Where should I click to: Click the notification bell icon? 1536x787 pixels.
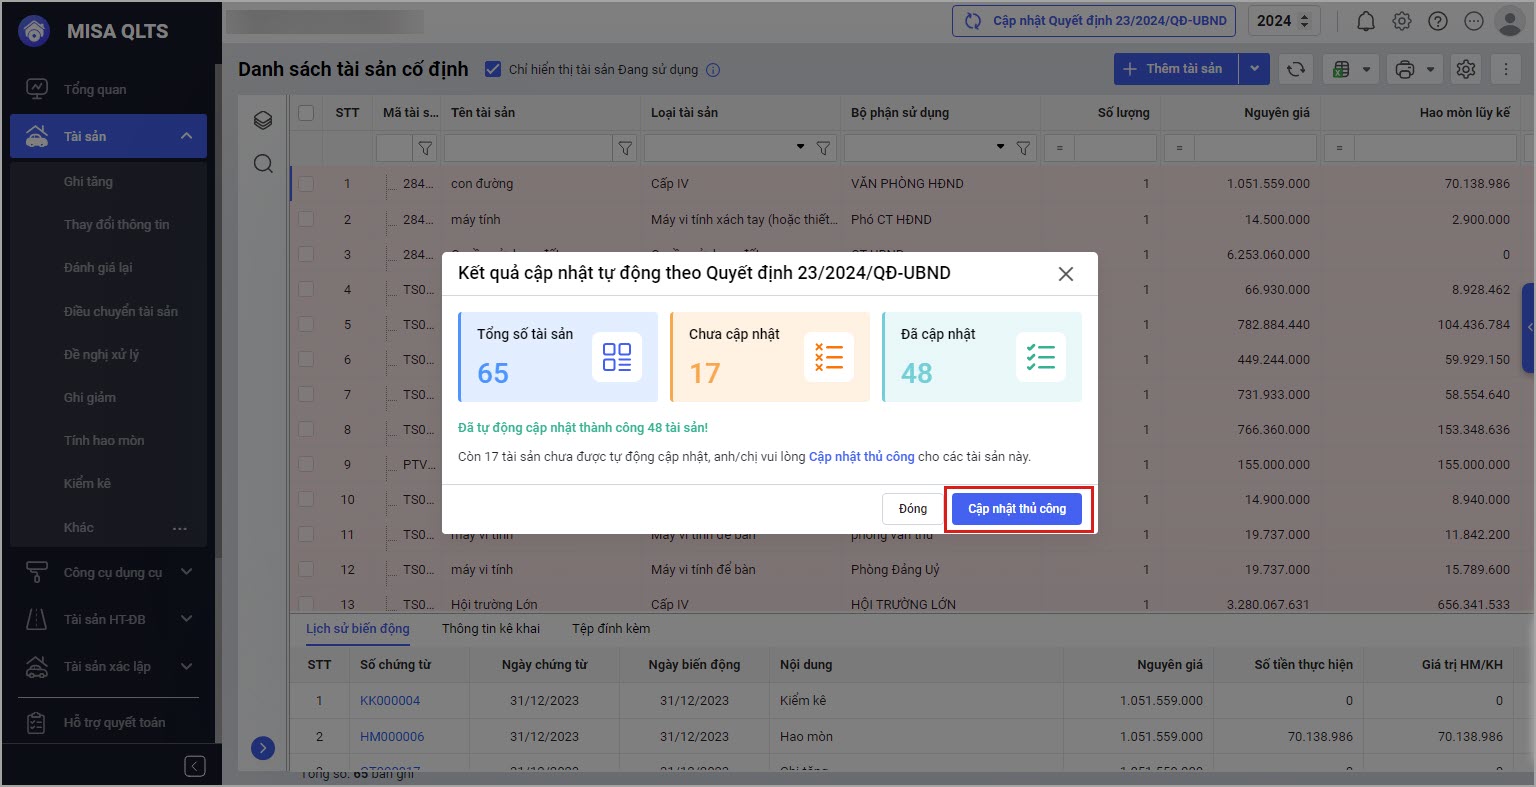(1365, 21)
